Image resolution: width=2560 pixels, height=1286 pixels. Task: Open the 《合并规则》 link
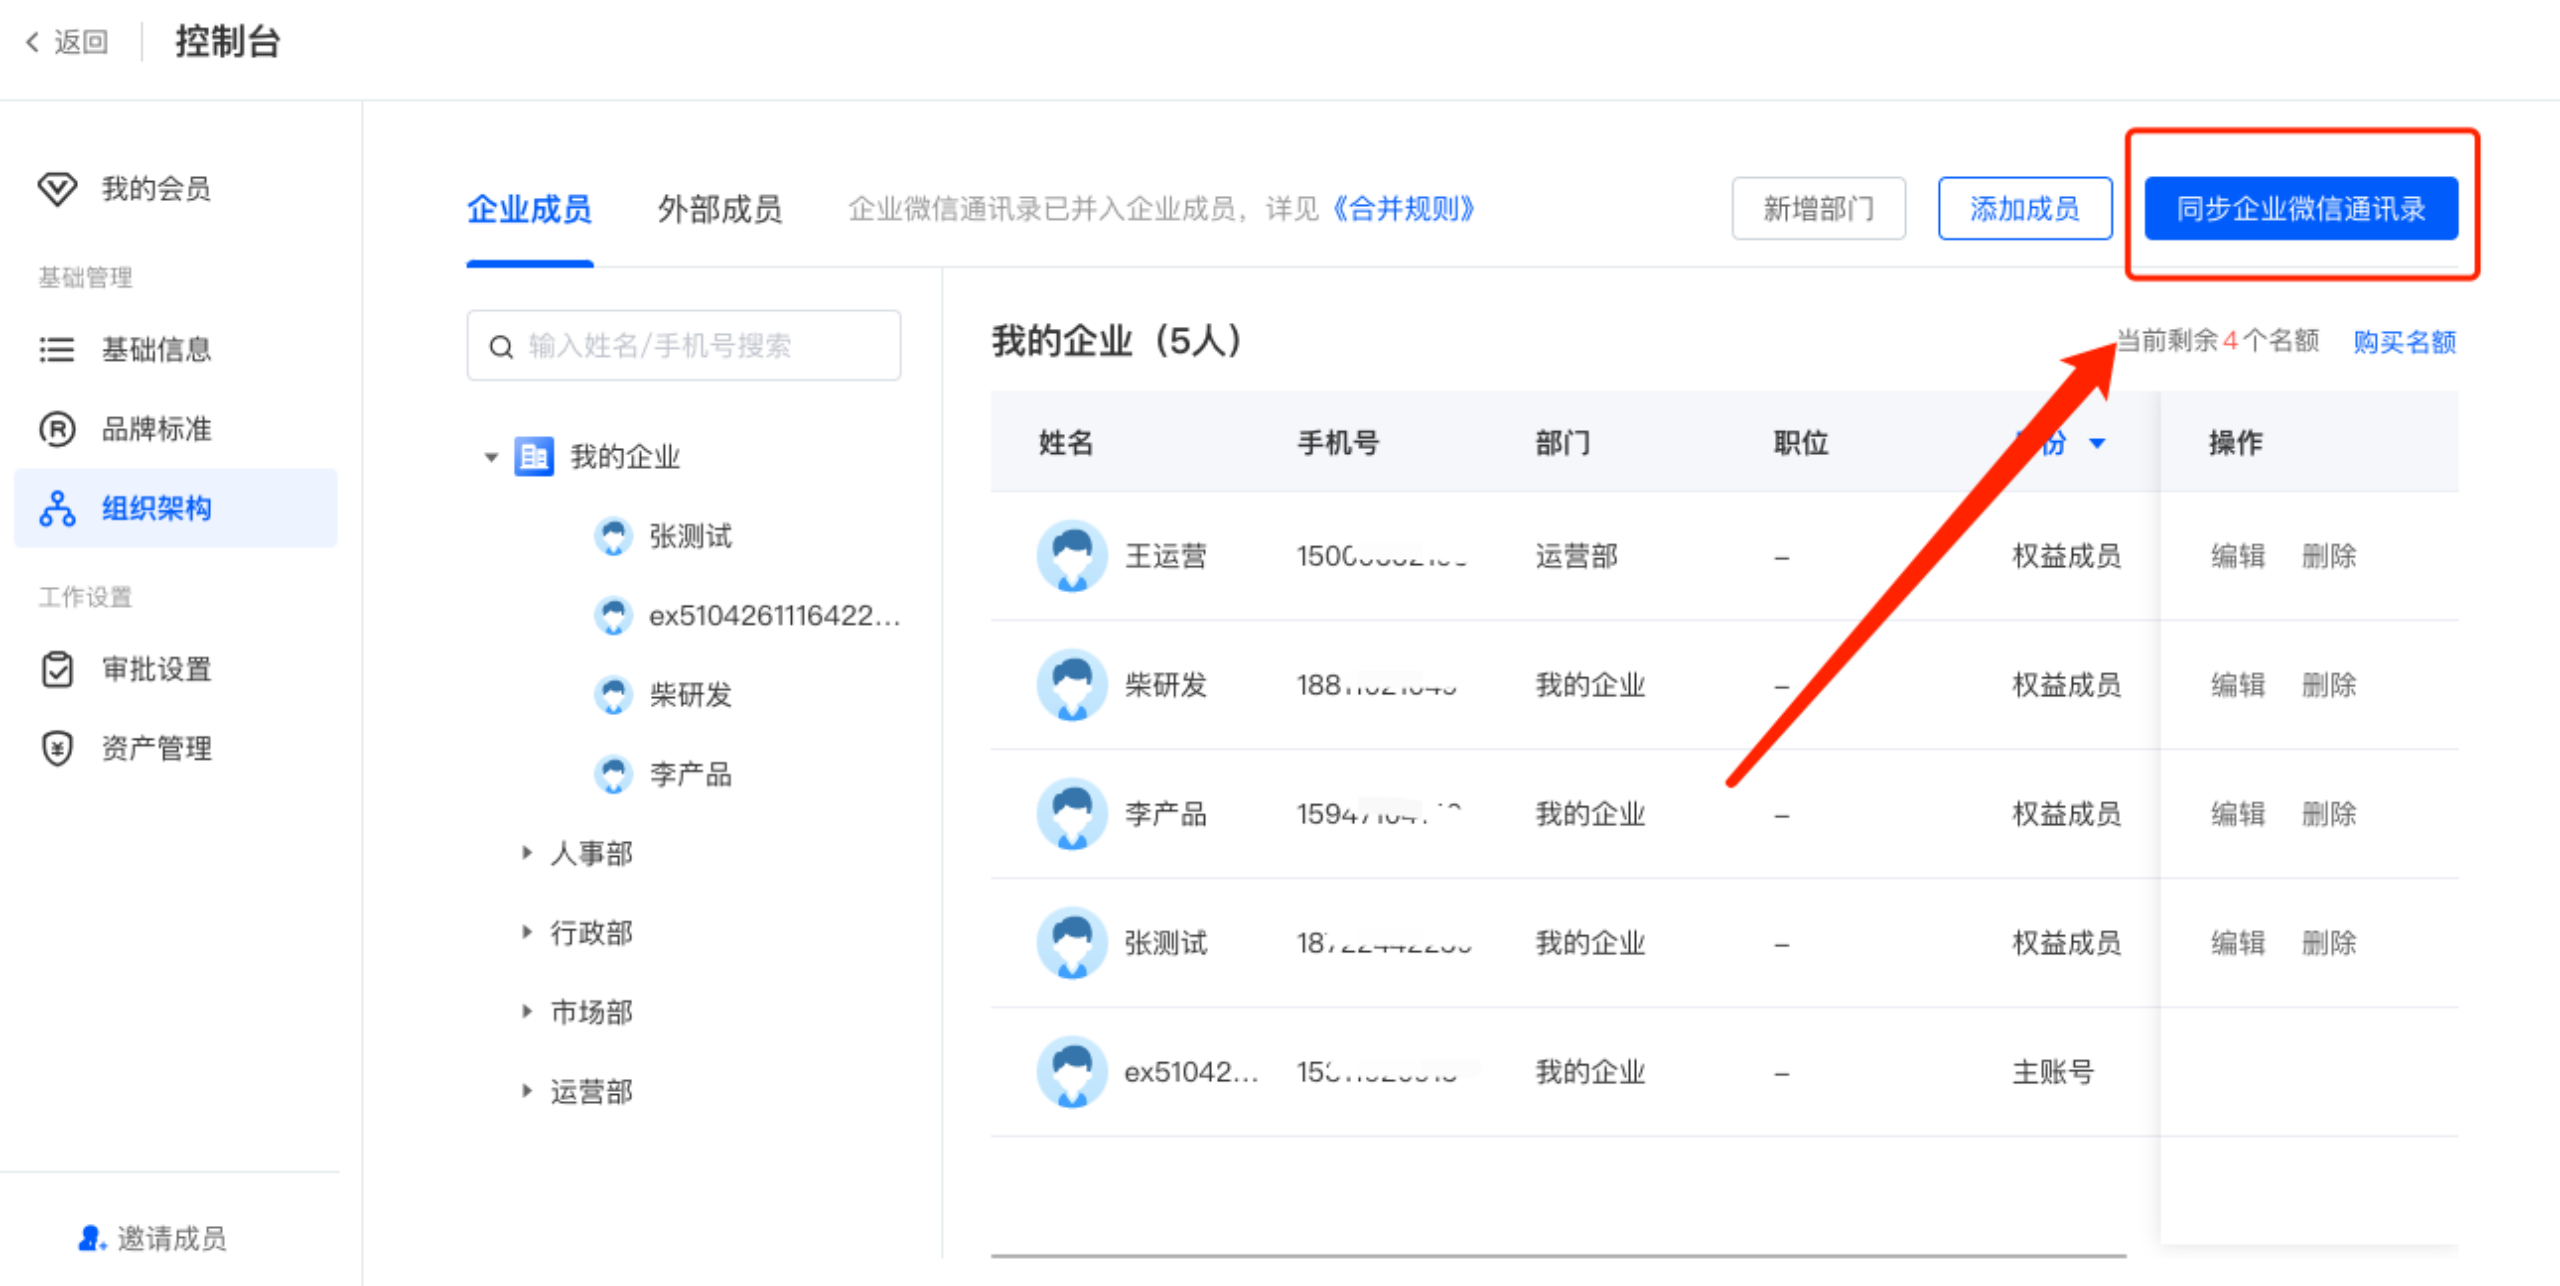click(1403, 209)
